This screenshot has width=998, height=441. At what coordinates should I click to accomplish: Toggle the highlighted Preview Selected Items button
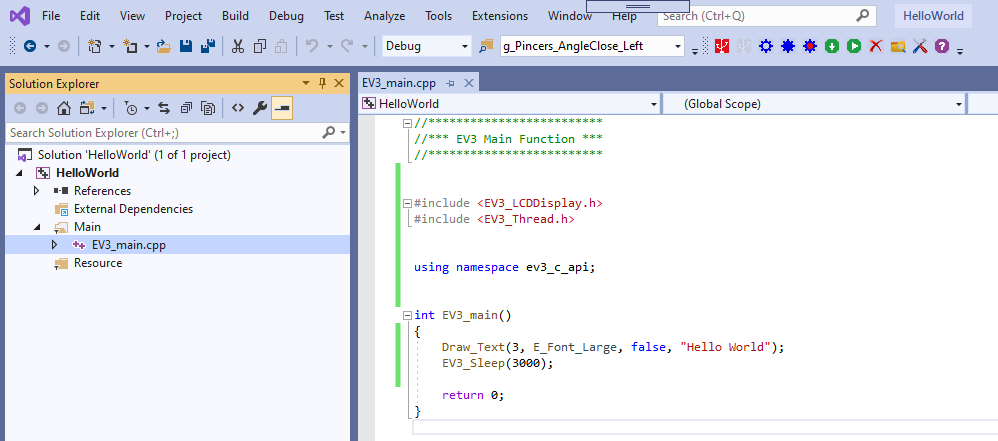[281, 108]
